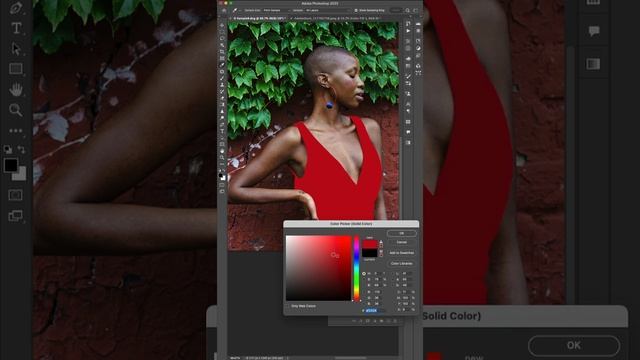Image resolution: width=640 pixels, height=360 pixels.
Task: Click the C (cyan) percentage field
Action: point(407,292)
